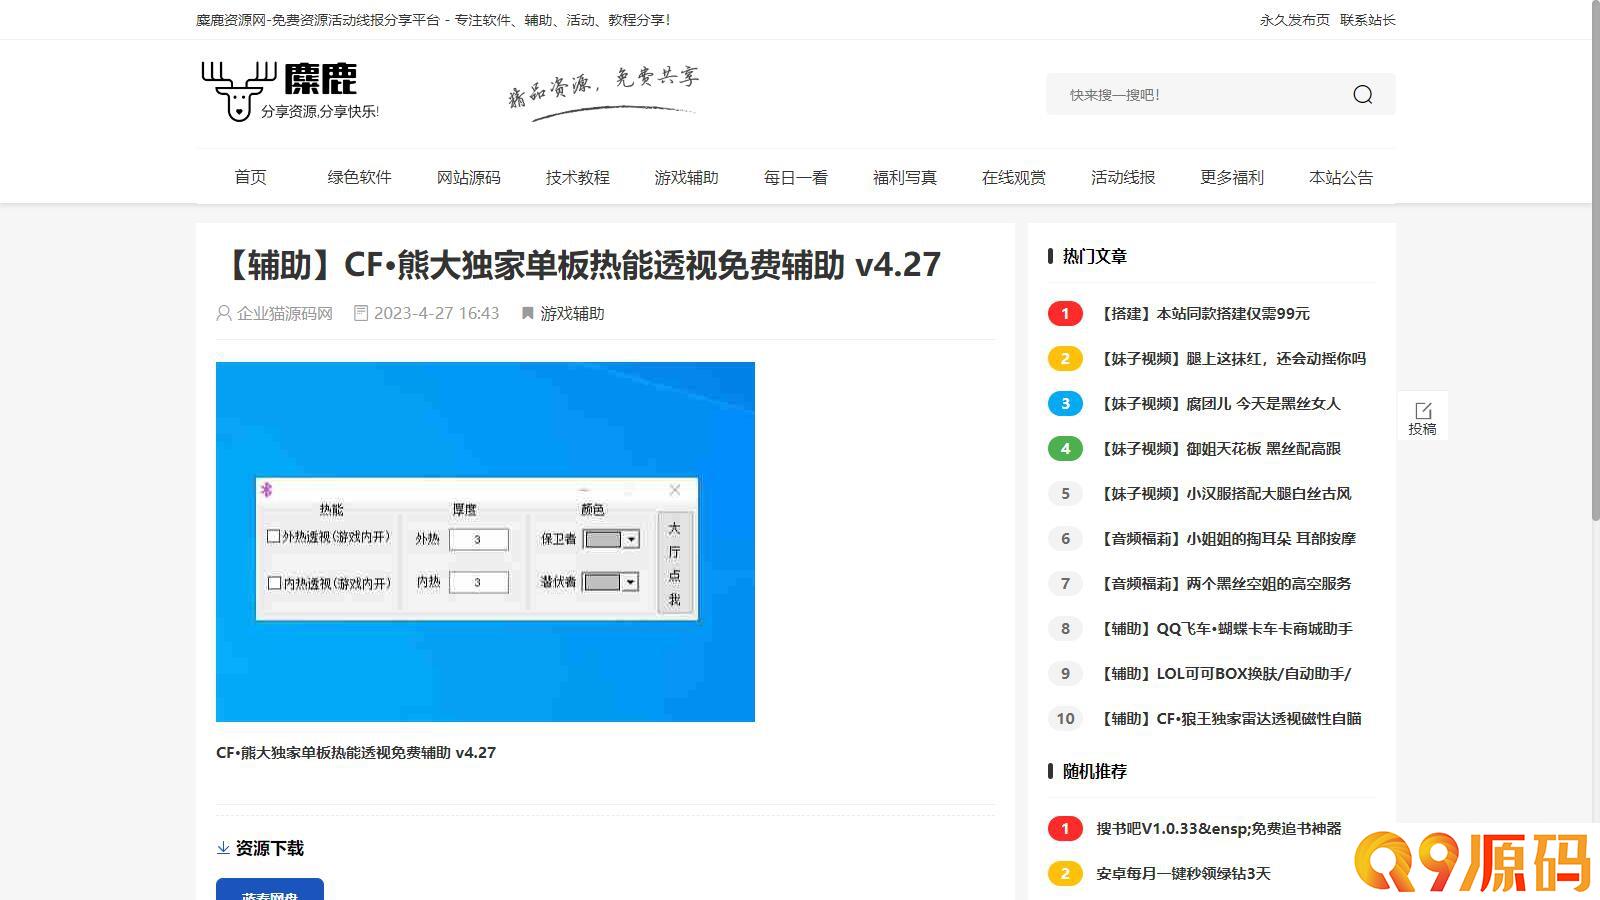Select the 技术教程 navigation item
This screenshot has height=900, width=1600.
[x=577, y=177]
